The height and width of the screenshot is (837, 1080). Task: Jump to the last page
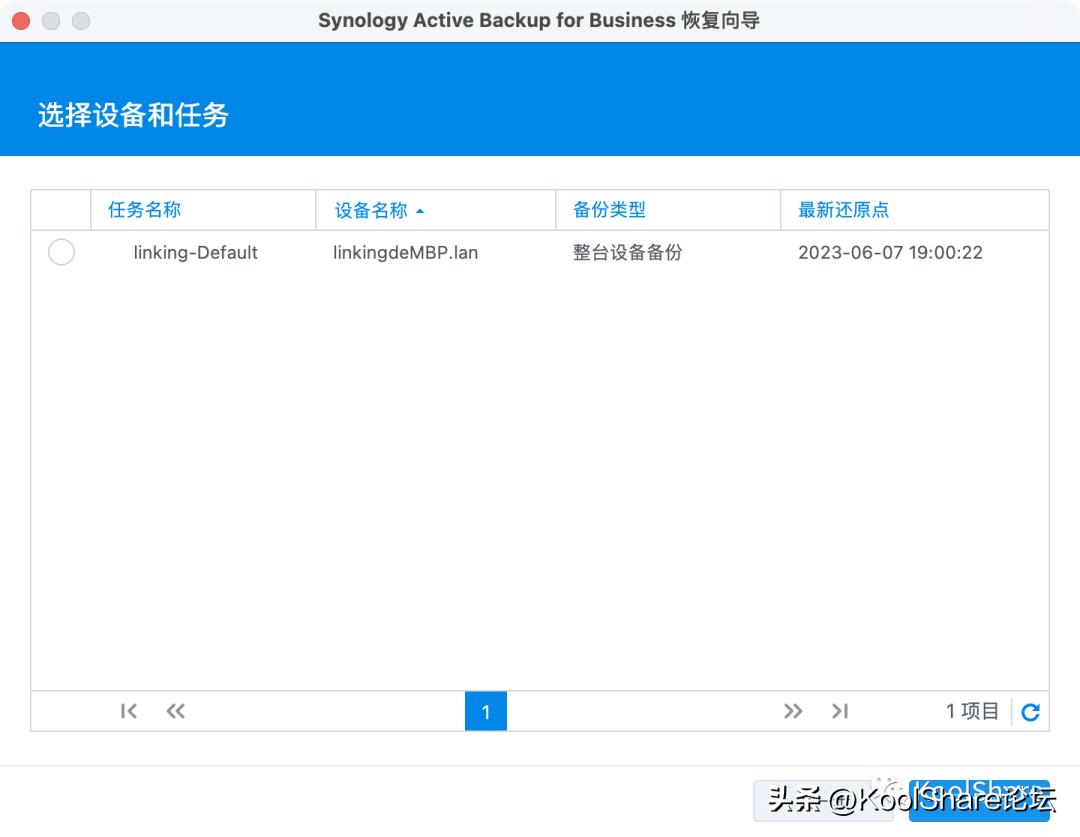[x=840, y=711]
